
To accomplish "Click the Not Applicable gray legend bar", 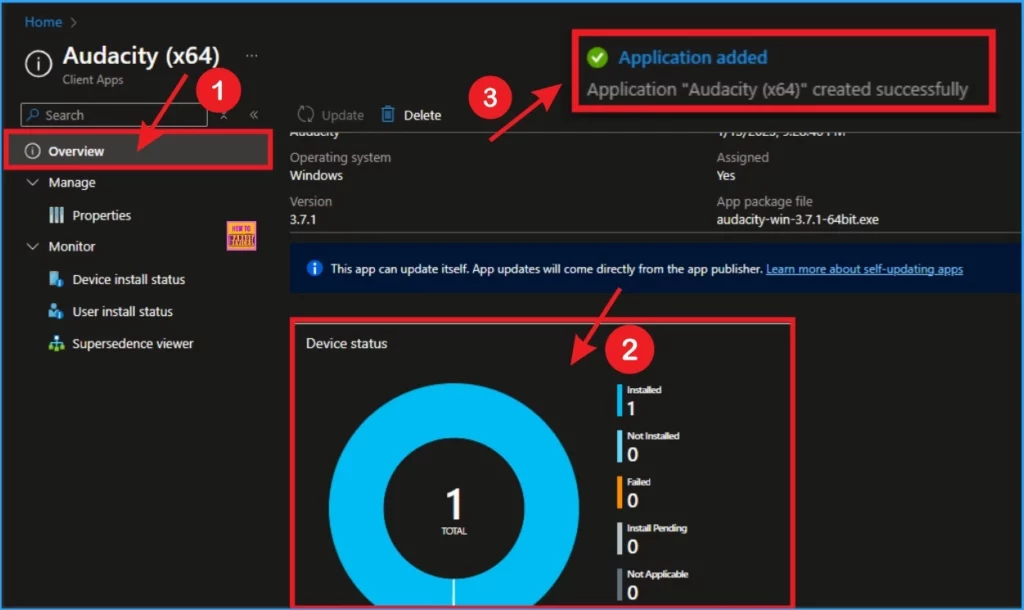I will pyautogui.click(x=619, y=585).
